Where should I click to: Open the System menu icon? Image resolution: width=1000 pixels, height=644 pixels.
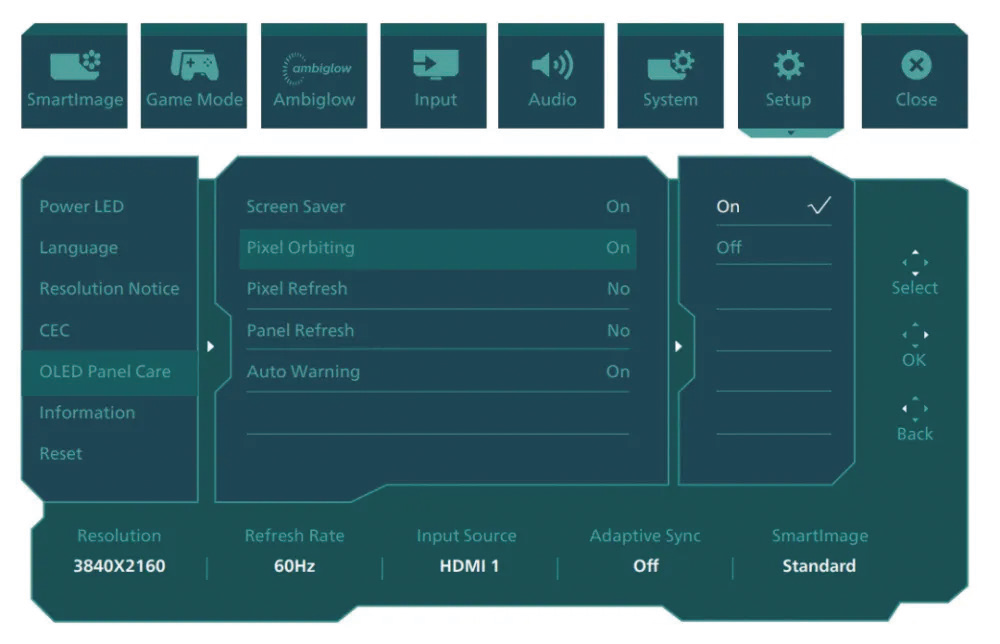(x=670, y=64)
